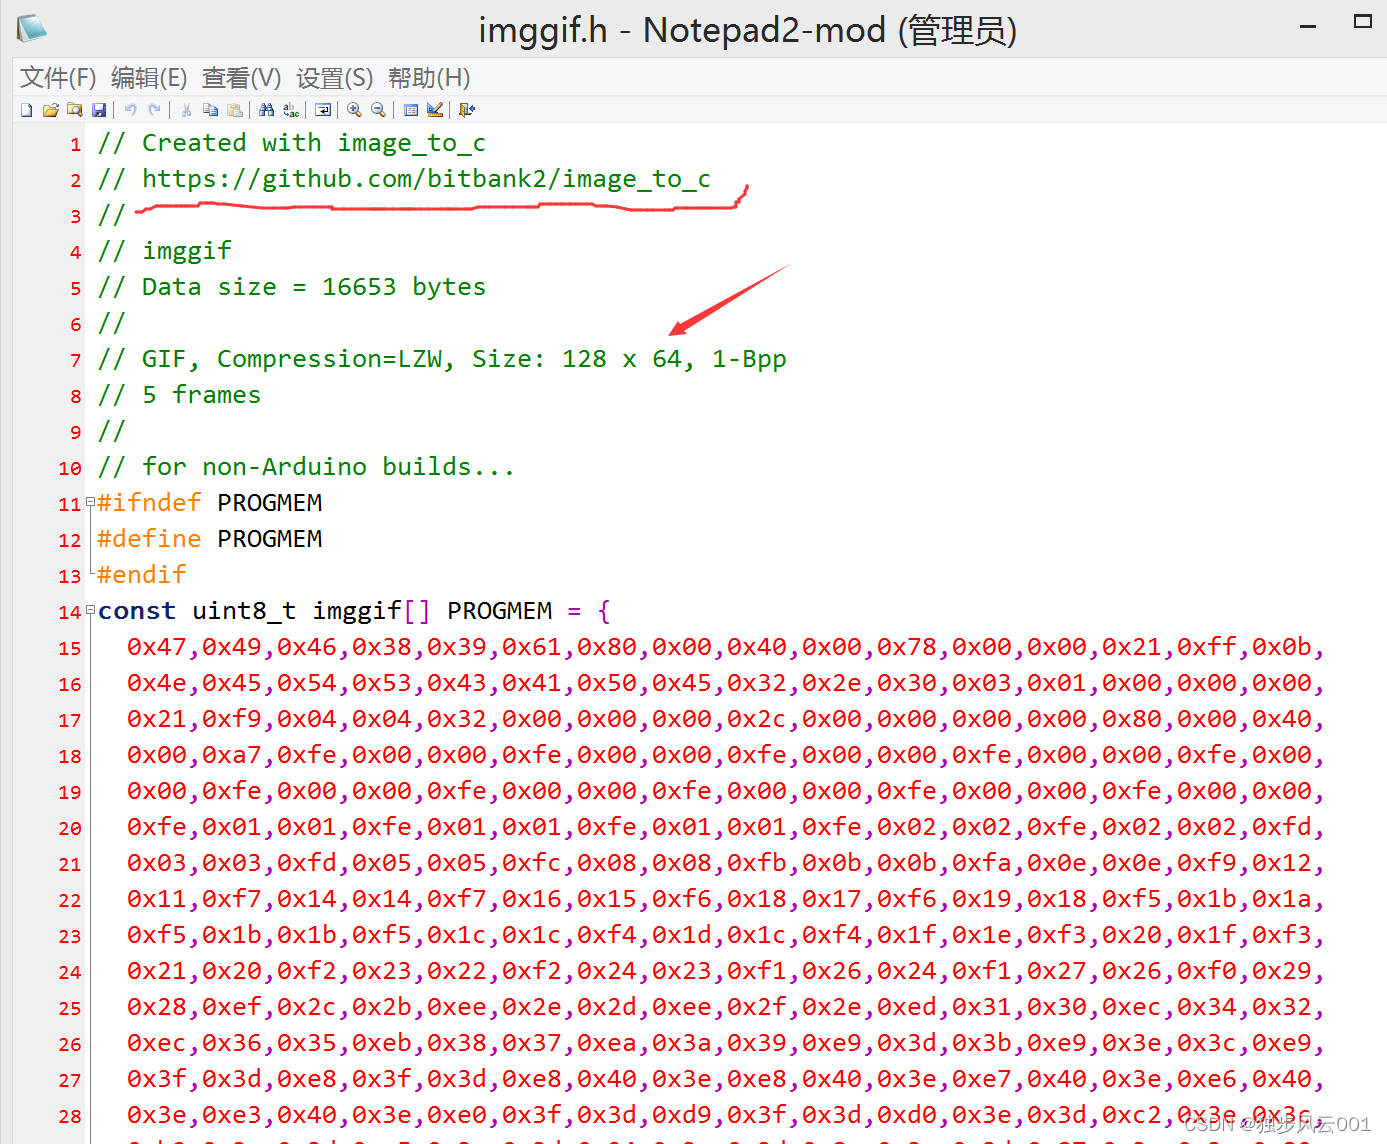Viewport: 1387px width, 1144px height.
Task: Click the 'imggif' comment on line 4
Action: 186,251
